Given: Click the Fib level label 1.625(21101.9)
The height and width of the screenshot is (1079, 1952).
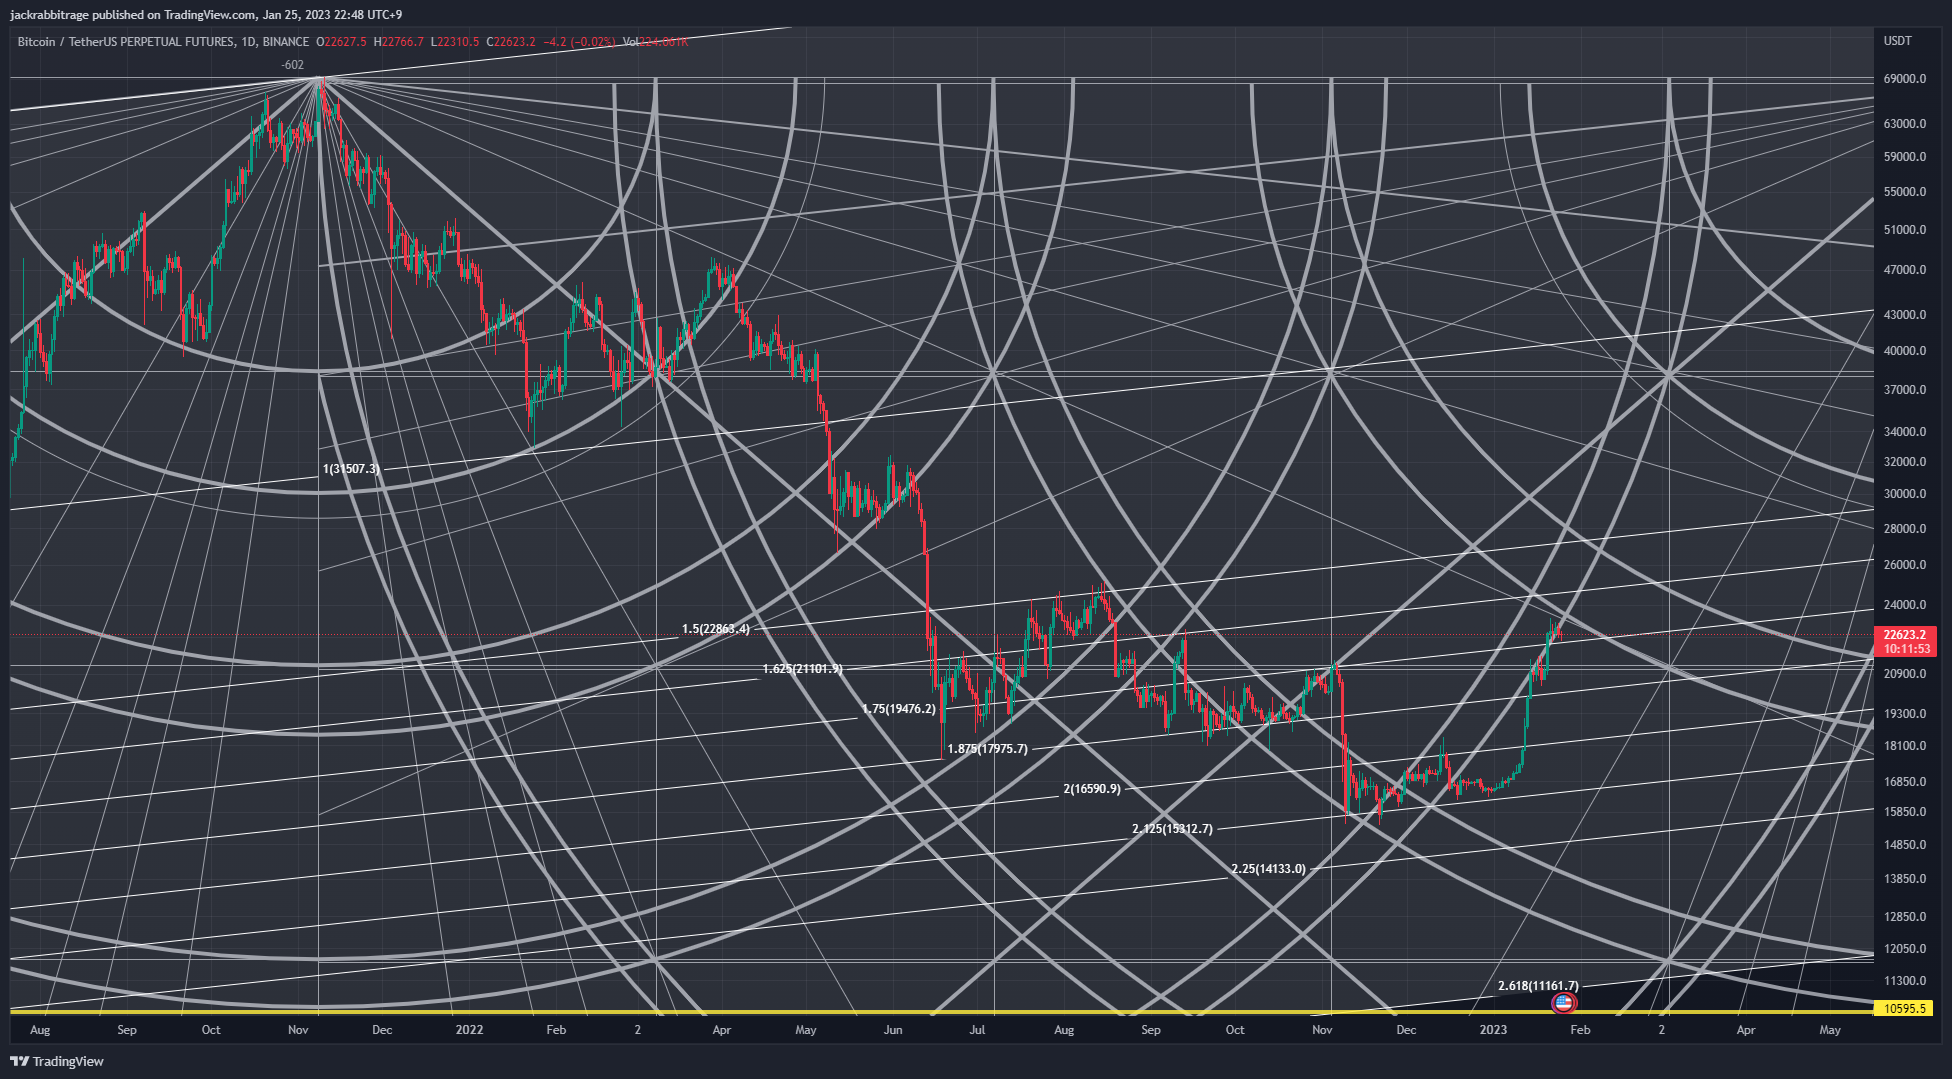Looking at the screenshot, I should pyautogui.click(x=802, y=669).
